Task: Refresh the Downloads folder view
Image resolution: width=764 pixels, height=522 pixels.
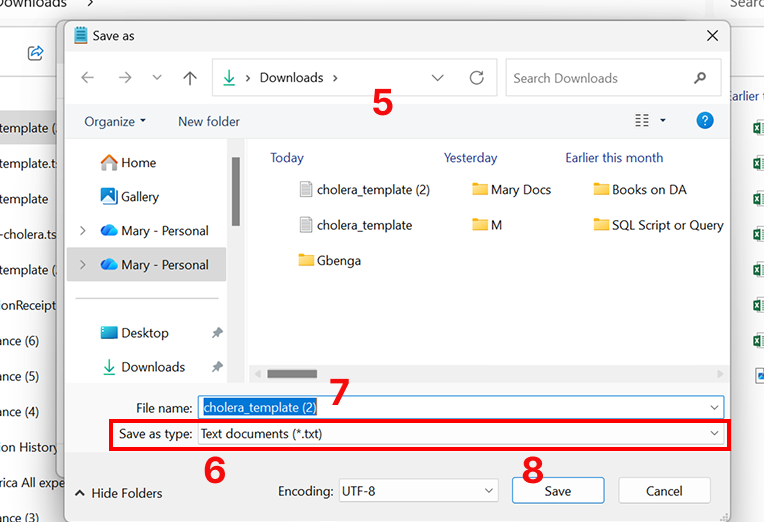Action: click(x=477, y=77)
